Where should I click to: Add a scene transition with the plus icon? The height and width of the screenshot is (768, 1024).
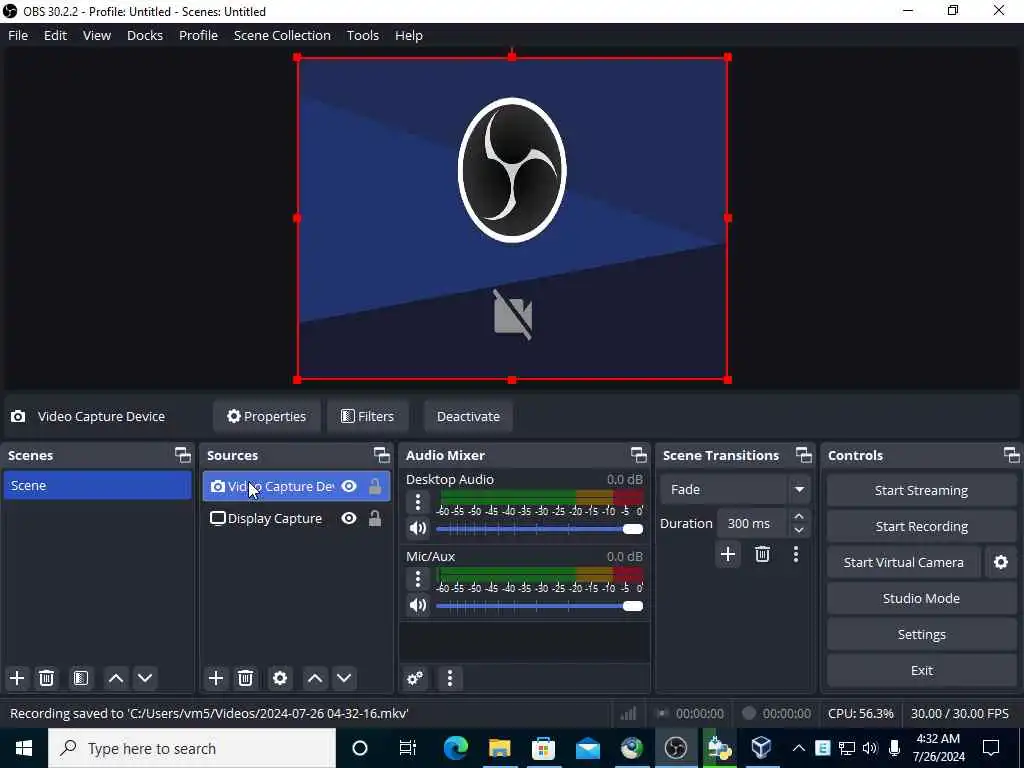tap(728, 554)
